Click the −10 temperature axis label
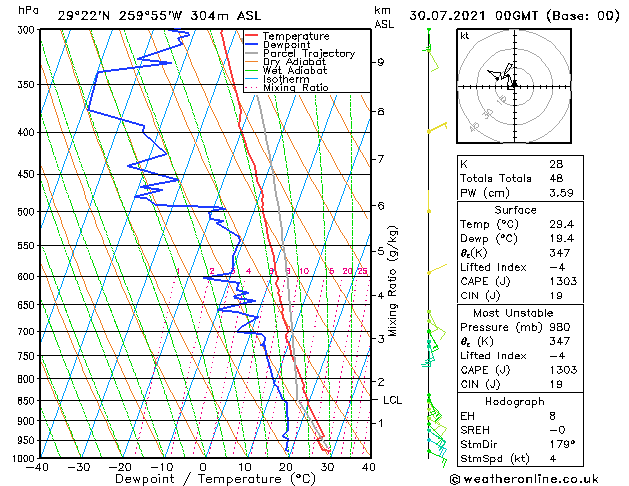The width and height of the screenshot is (629, 486). click(162, 467)
